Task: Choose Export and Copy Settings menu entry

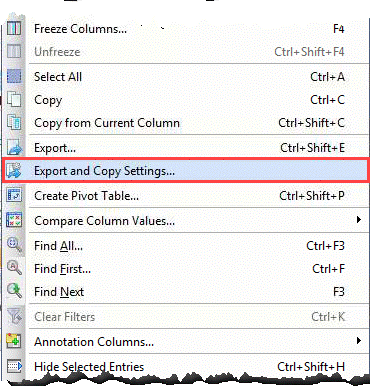Action: (x=186, y=171)
